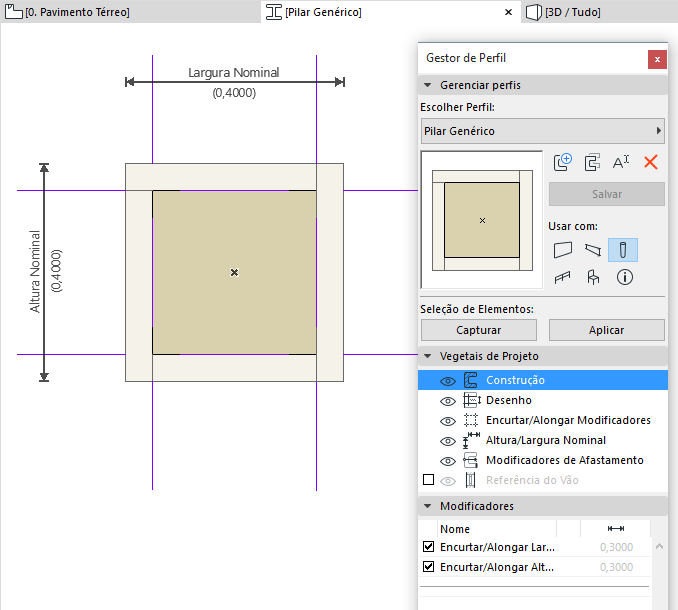The image size is (678, 610).
Task: Click the duplicate profile icon
Action: tap(592, 163)
